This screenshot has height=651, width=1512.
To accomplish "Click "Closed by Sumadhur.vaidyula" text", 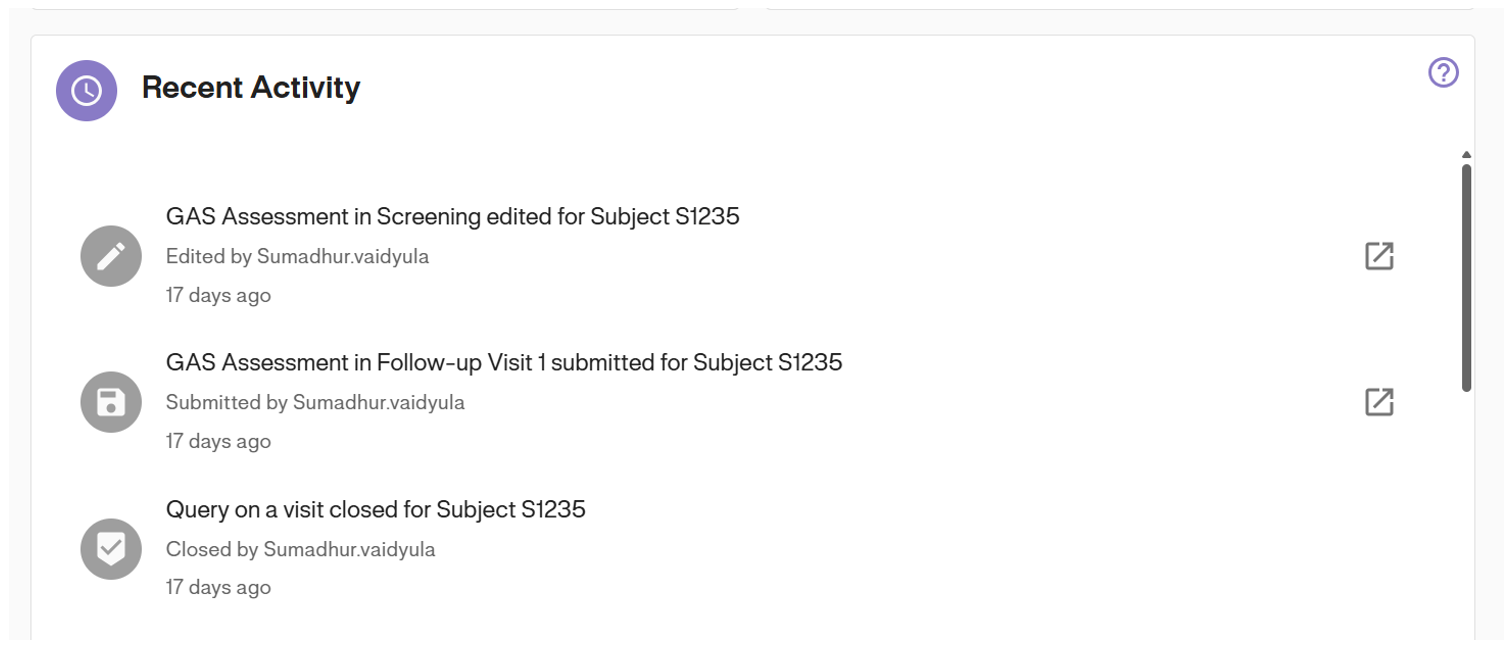I will [x=300, y=549].
